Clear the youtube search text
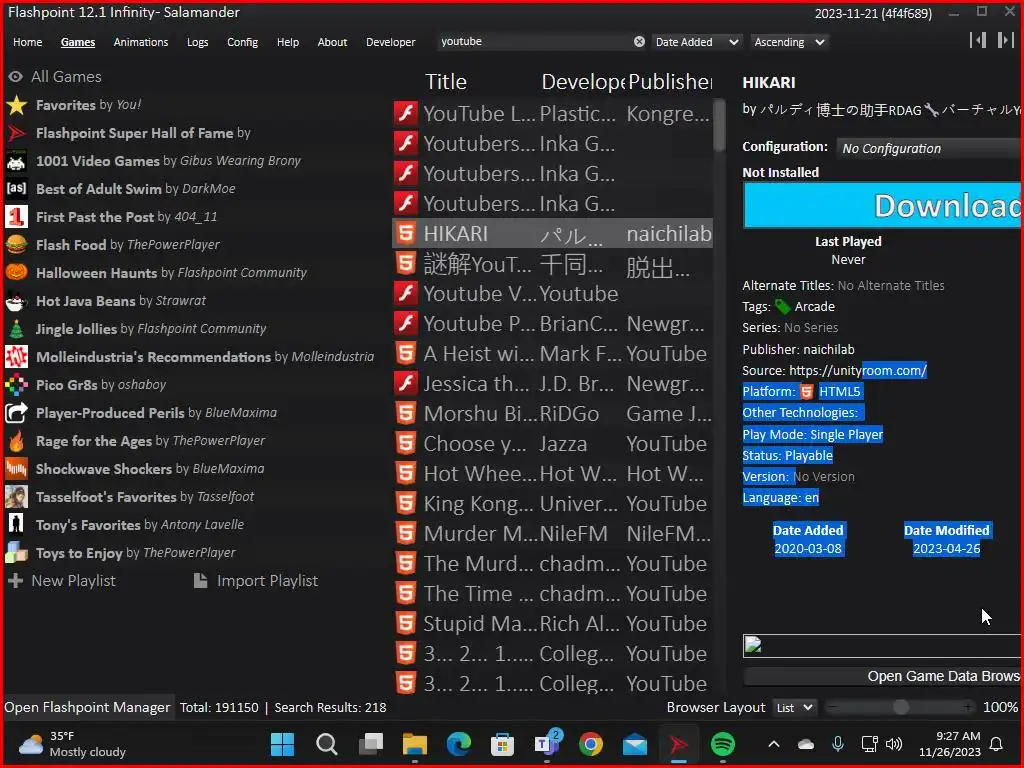 pos(639,42)
